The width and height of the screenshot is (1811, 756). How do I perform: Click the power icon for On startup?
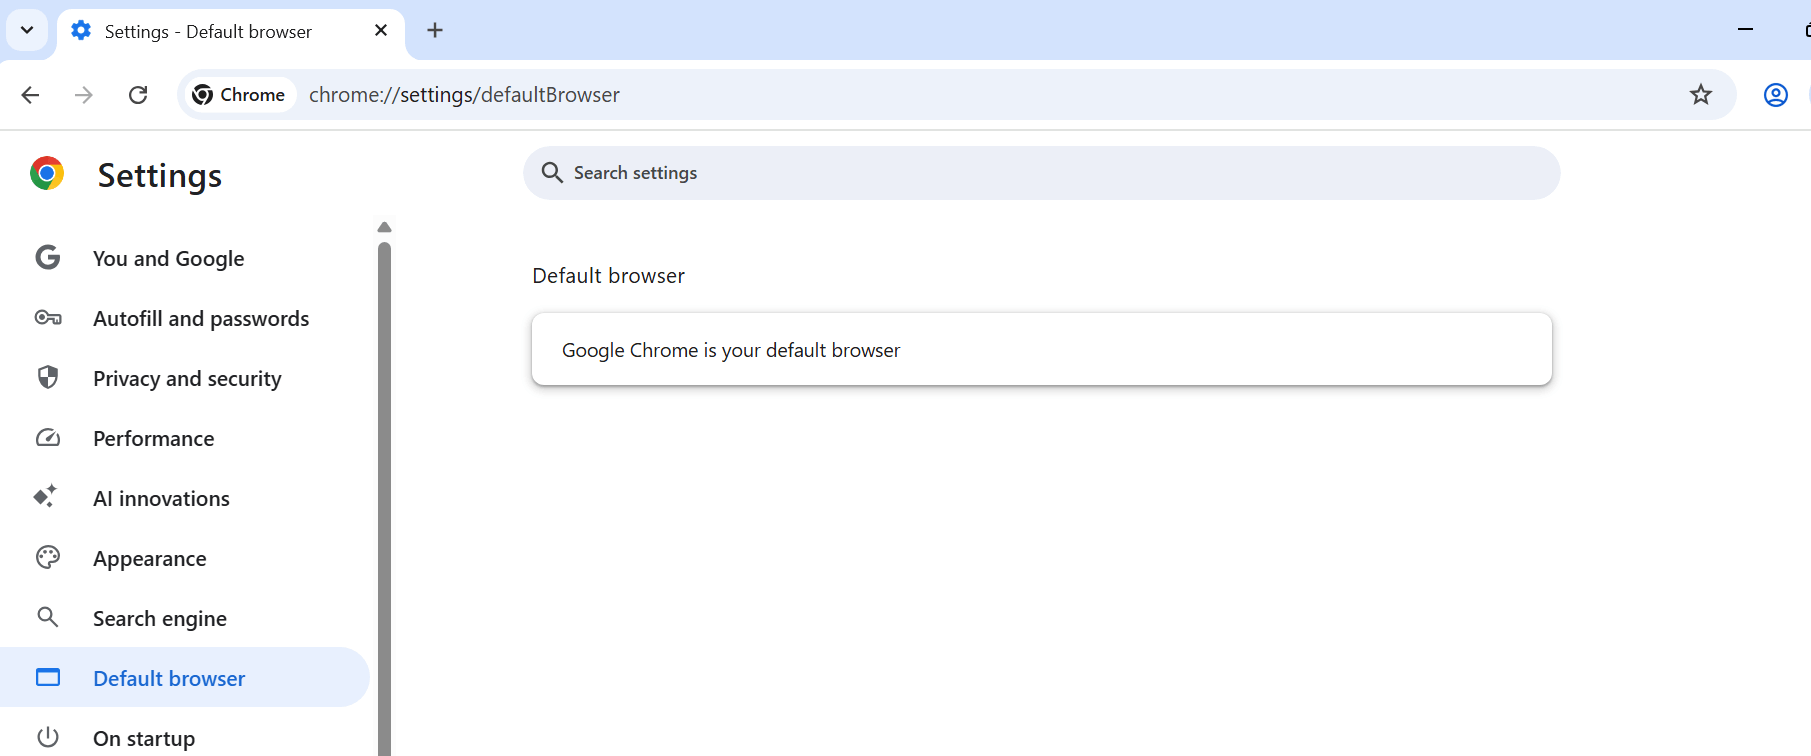tap(48, 737)
